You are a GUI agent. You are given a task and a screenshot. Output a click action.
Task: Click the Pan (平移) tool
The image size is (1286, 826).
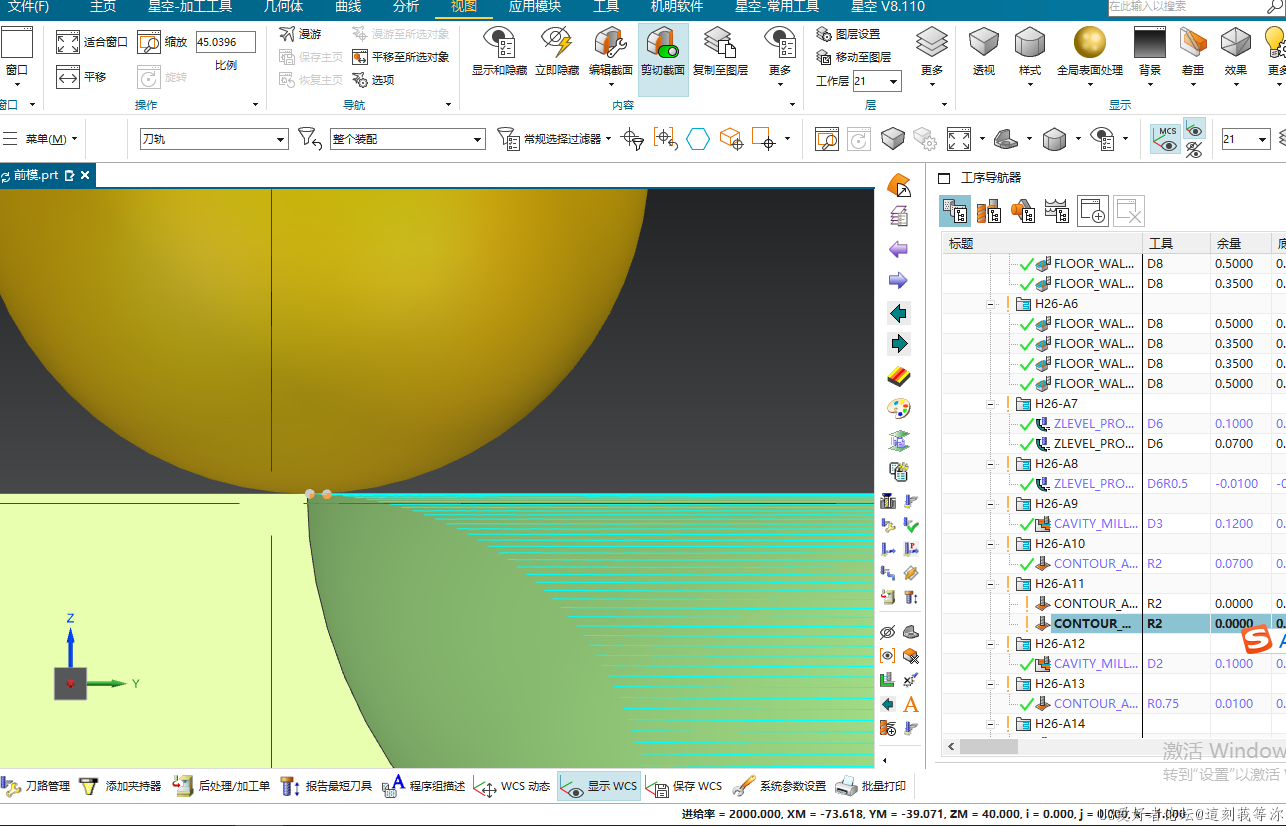coord(82,77)
